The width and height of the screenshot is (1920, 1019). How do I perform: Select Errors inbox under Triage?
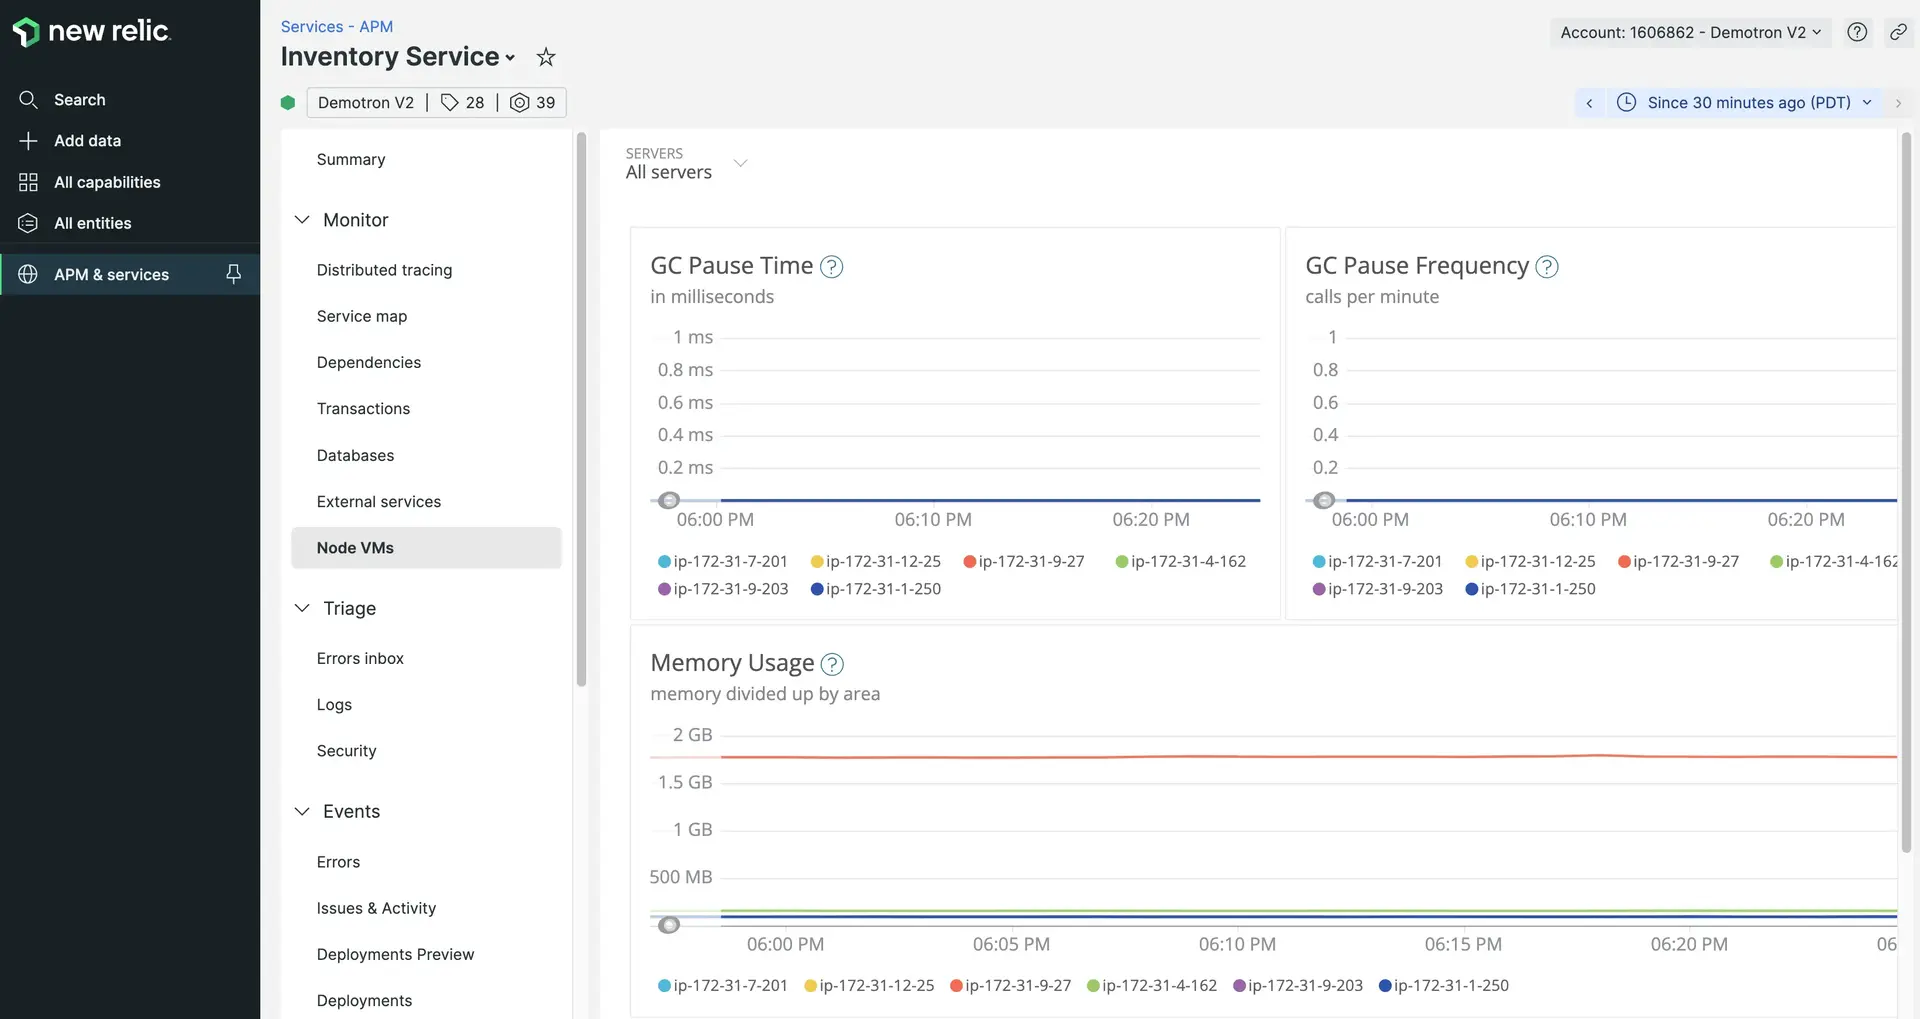click(360, 658)
